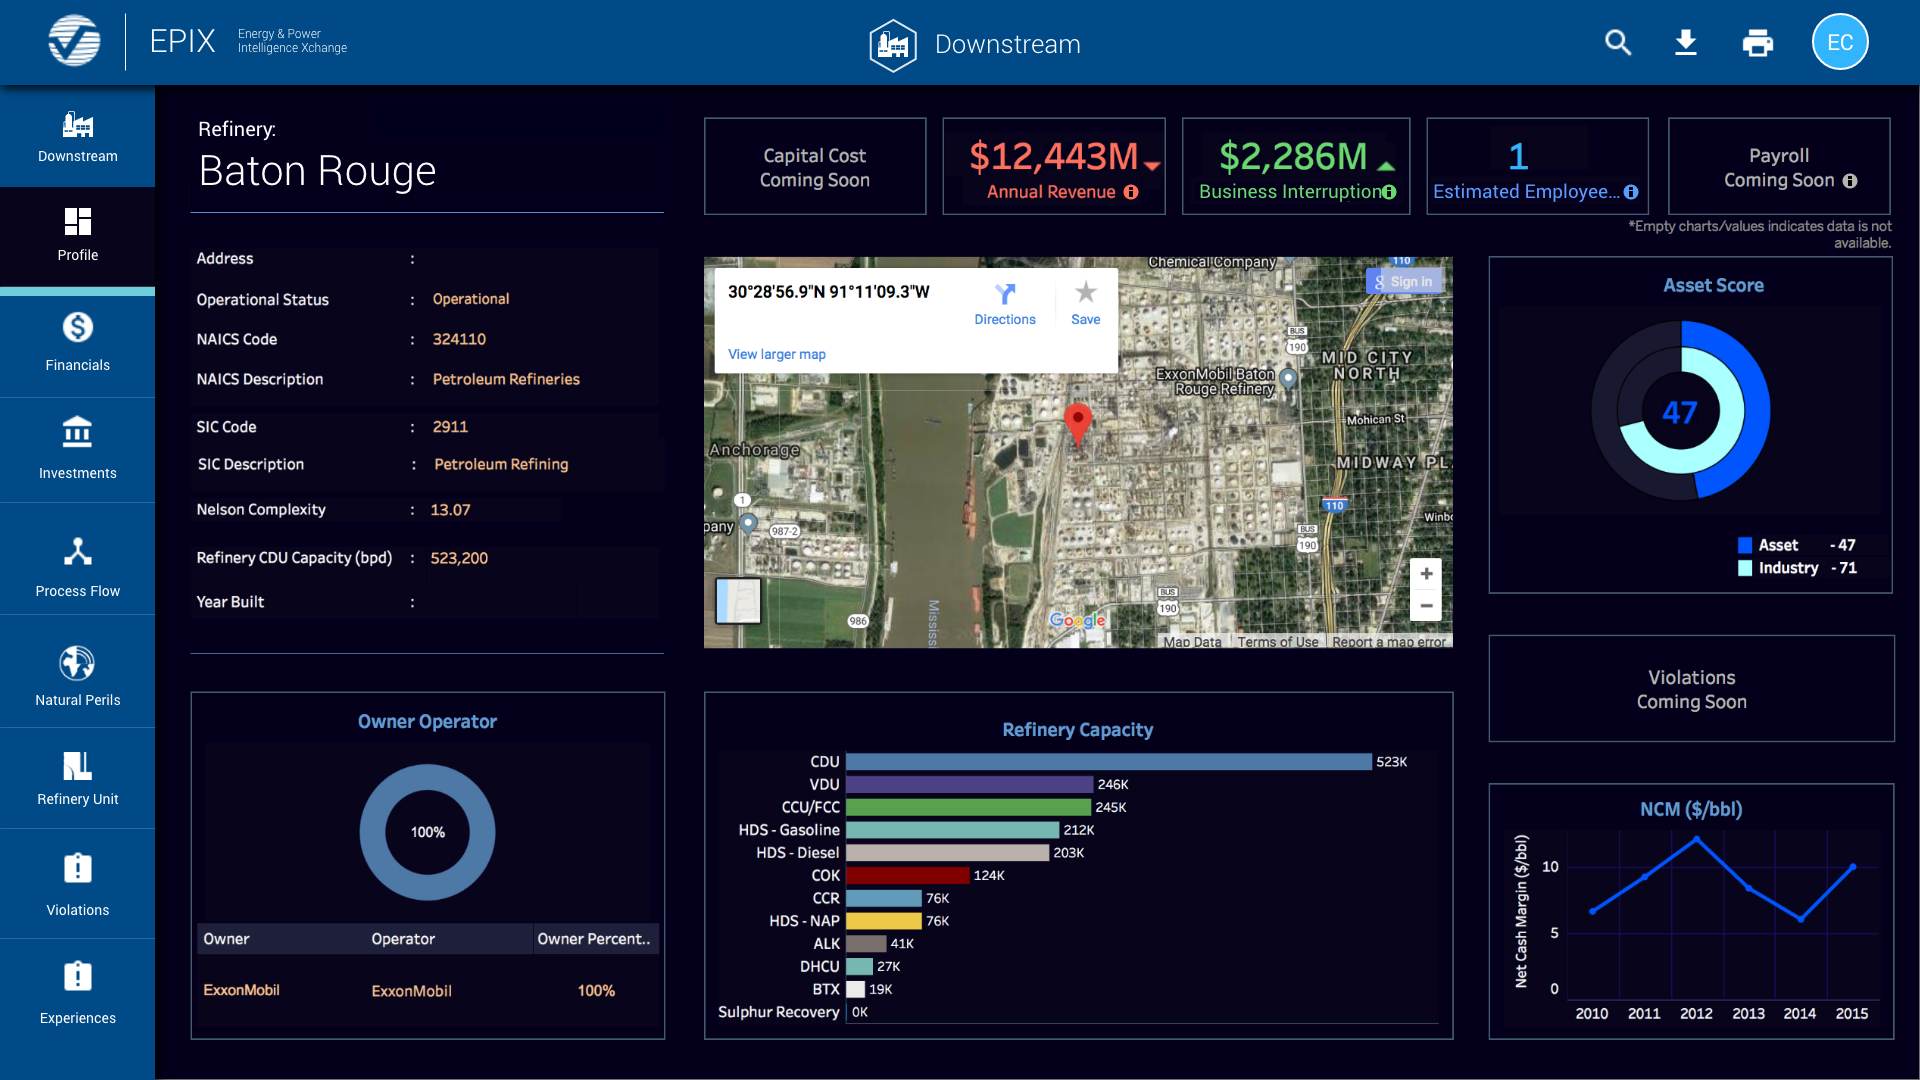Open Downstream in the sidebar
Screen dimensions: 1920x1080
(x=77, y=137)
